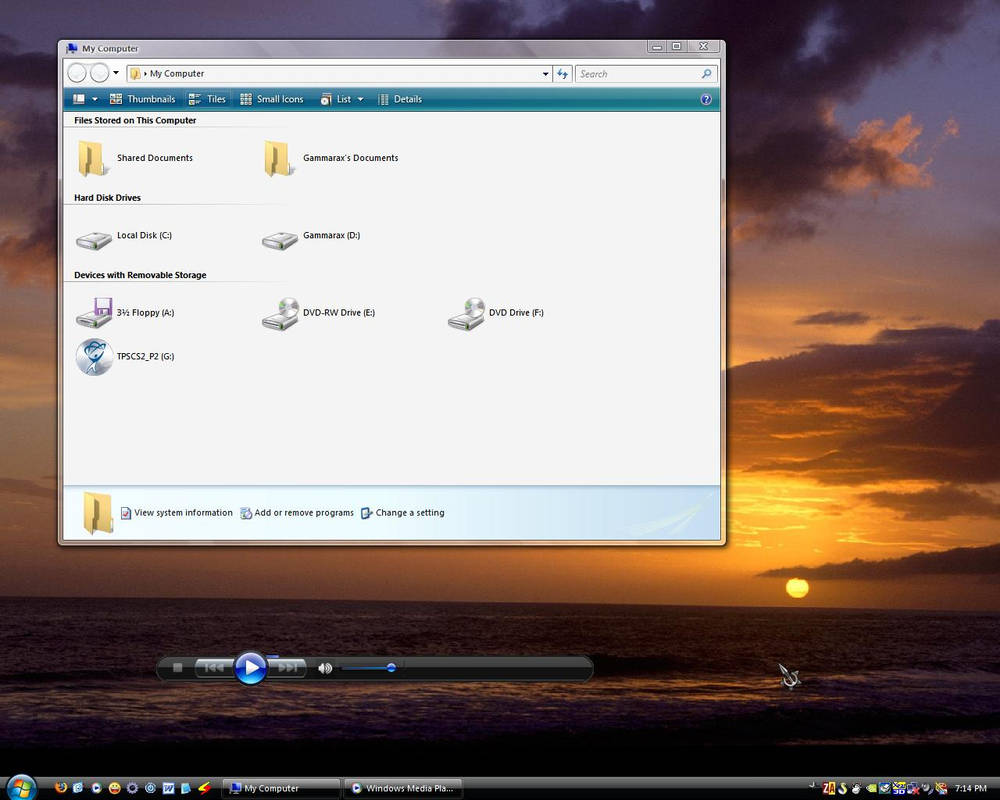
Task: Click the Forward navigation button
Action: [99, 73]
